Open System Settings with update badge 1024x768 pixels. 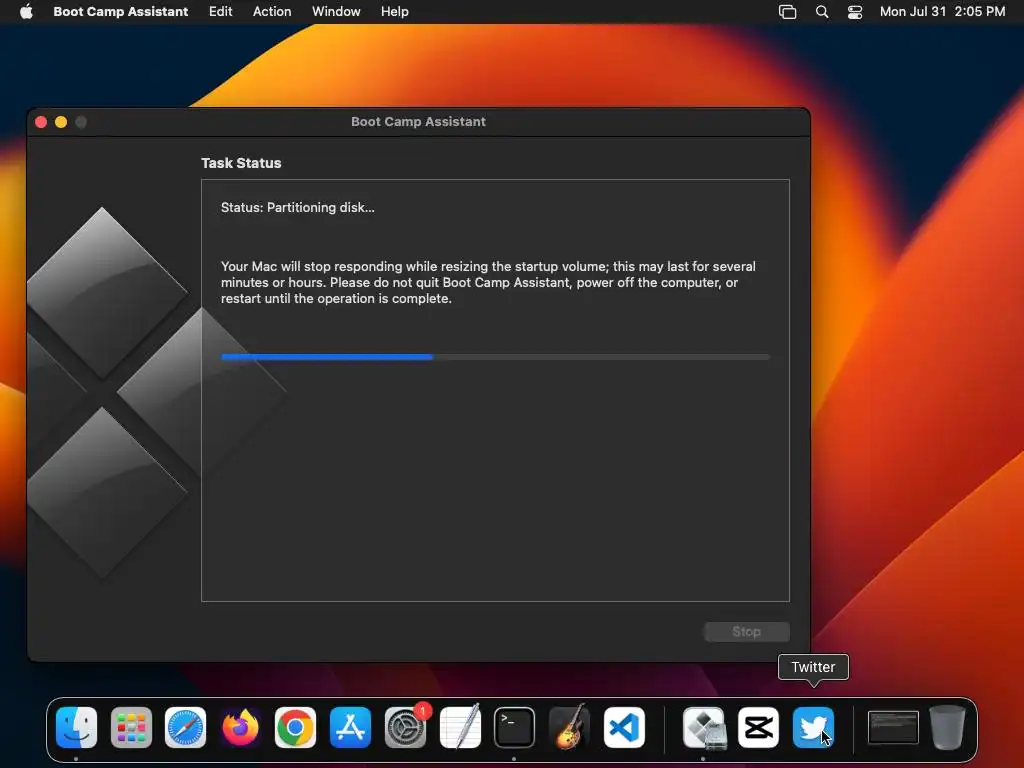coord(405,727)
